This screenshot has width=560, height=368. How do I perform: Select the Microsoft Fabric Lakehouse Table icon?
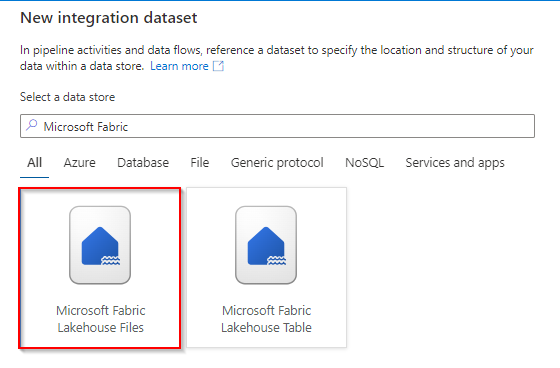266,245
